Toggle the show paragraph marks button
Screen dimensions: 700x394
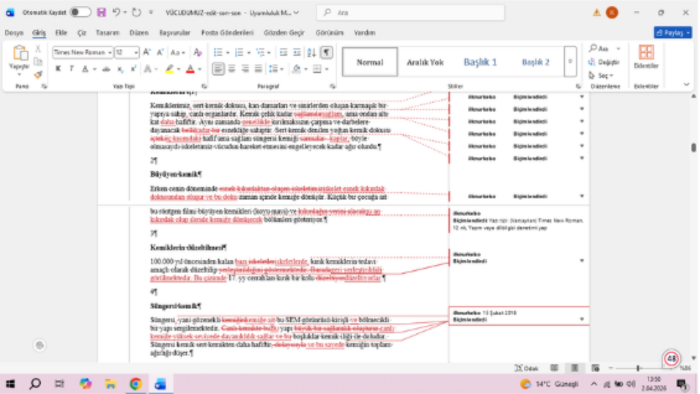point(327,53)
